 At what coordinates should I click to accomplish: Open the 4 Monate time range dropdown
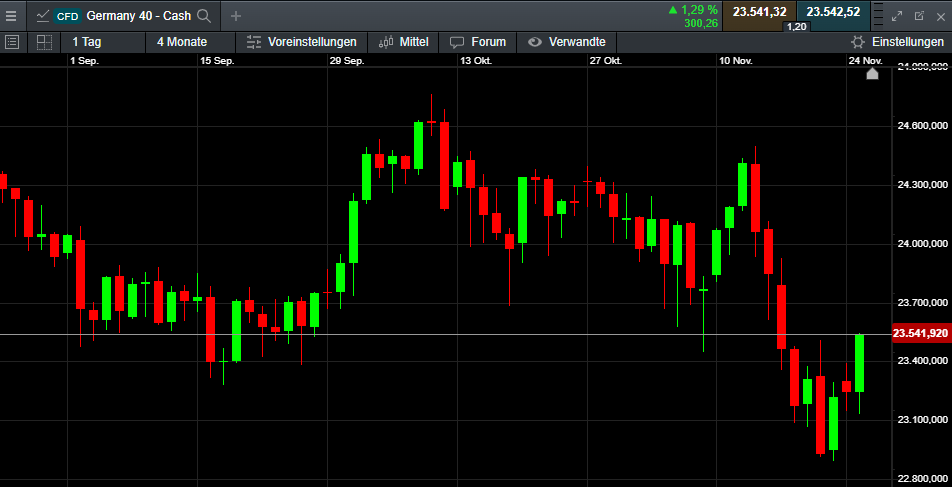(x=181, y=42)
